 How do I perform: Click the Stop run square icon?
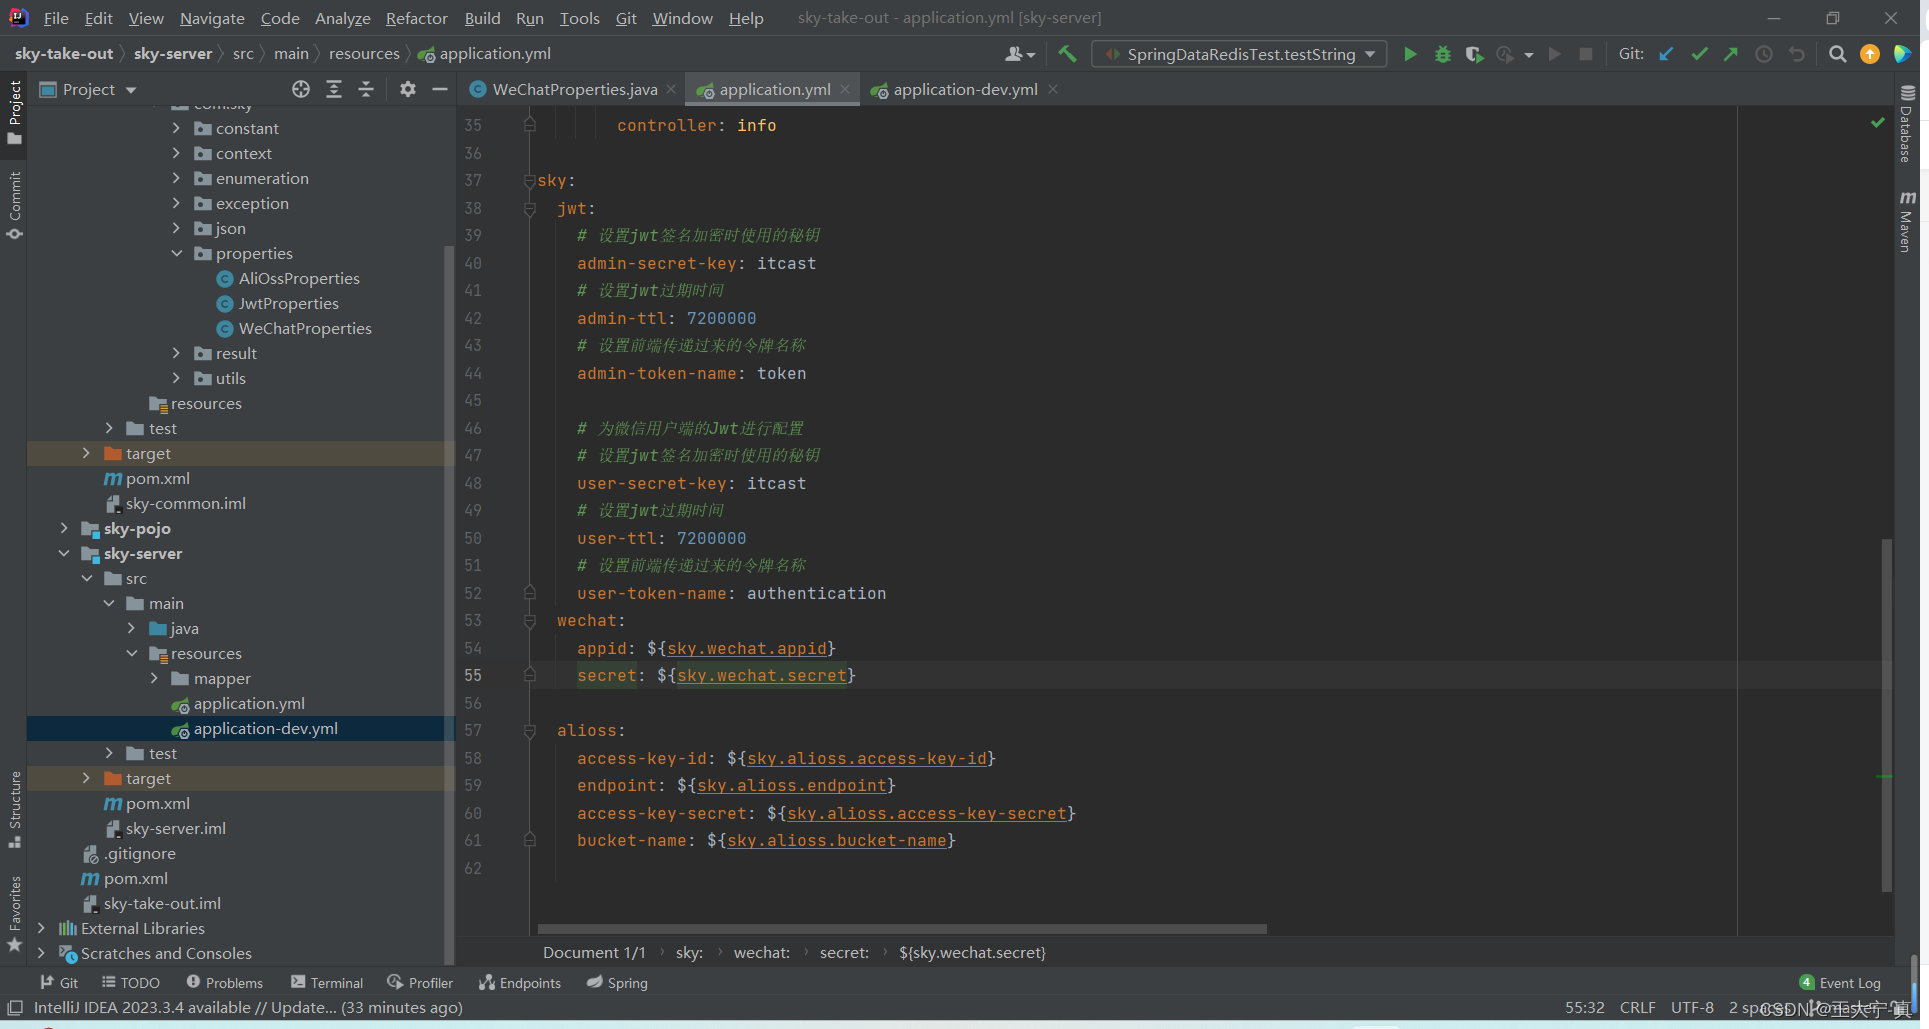1586,54
